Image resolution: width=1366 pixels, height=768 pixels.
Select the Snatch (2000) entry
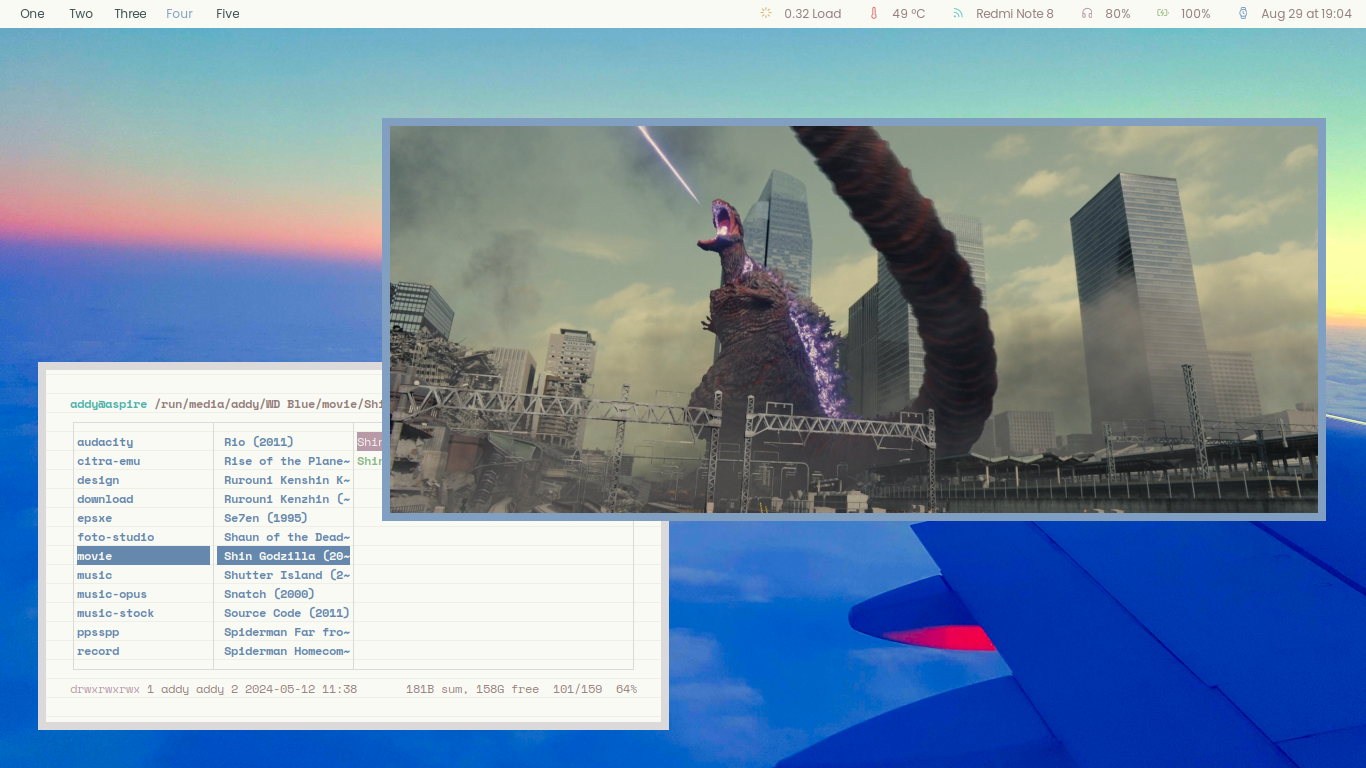(x=269, y=594)
